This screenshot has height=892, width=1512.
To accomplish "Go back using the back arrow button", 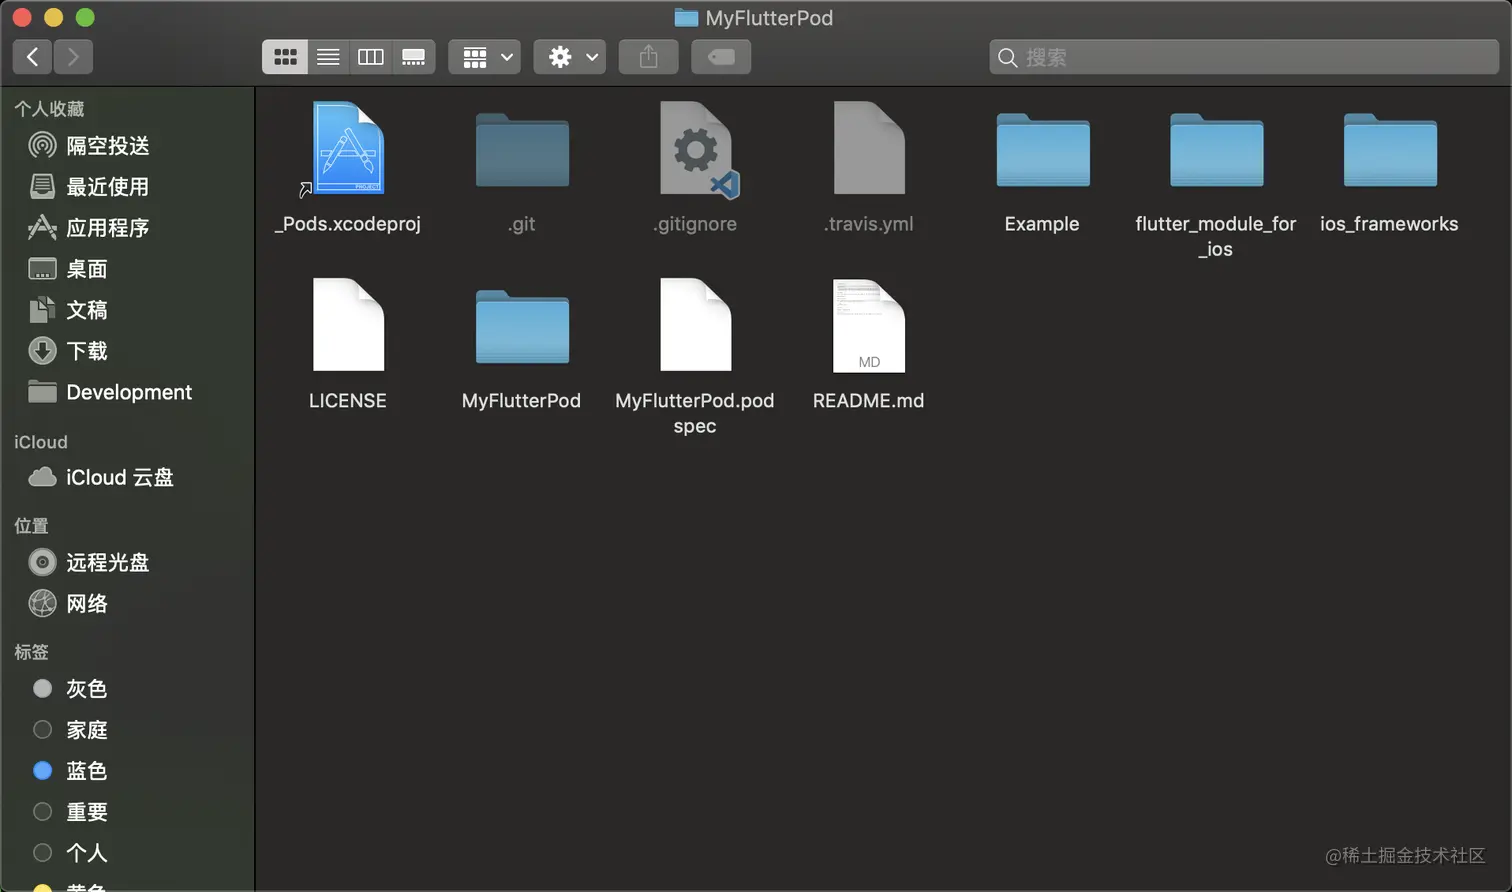I will click(32, 57).
